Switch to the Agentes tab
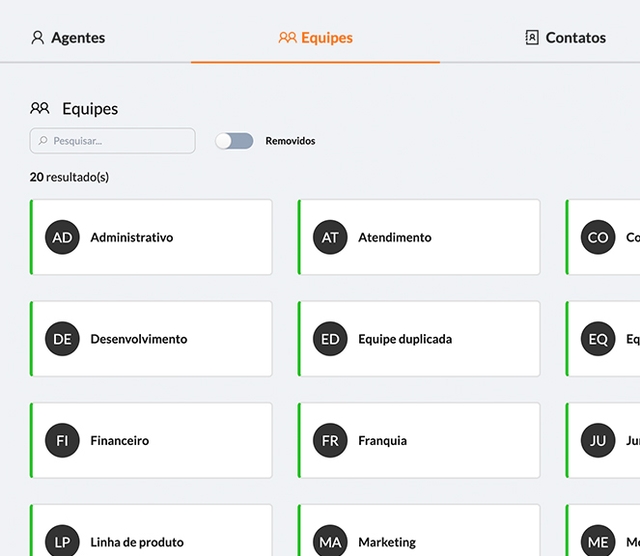This screenshot has height=556, width=640. click(x=68, y=38)
